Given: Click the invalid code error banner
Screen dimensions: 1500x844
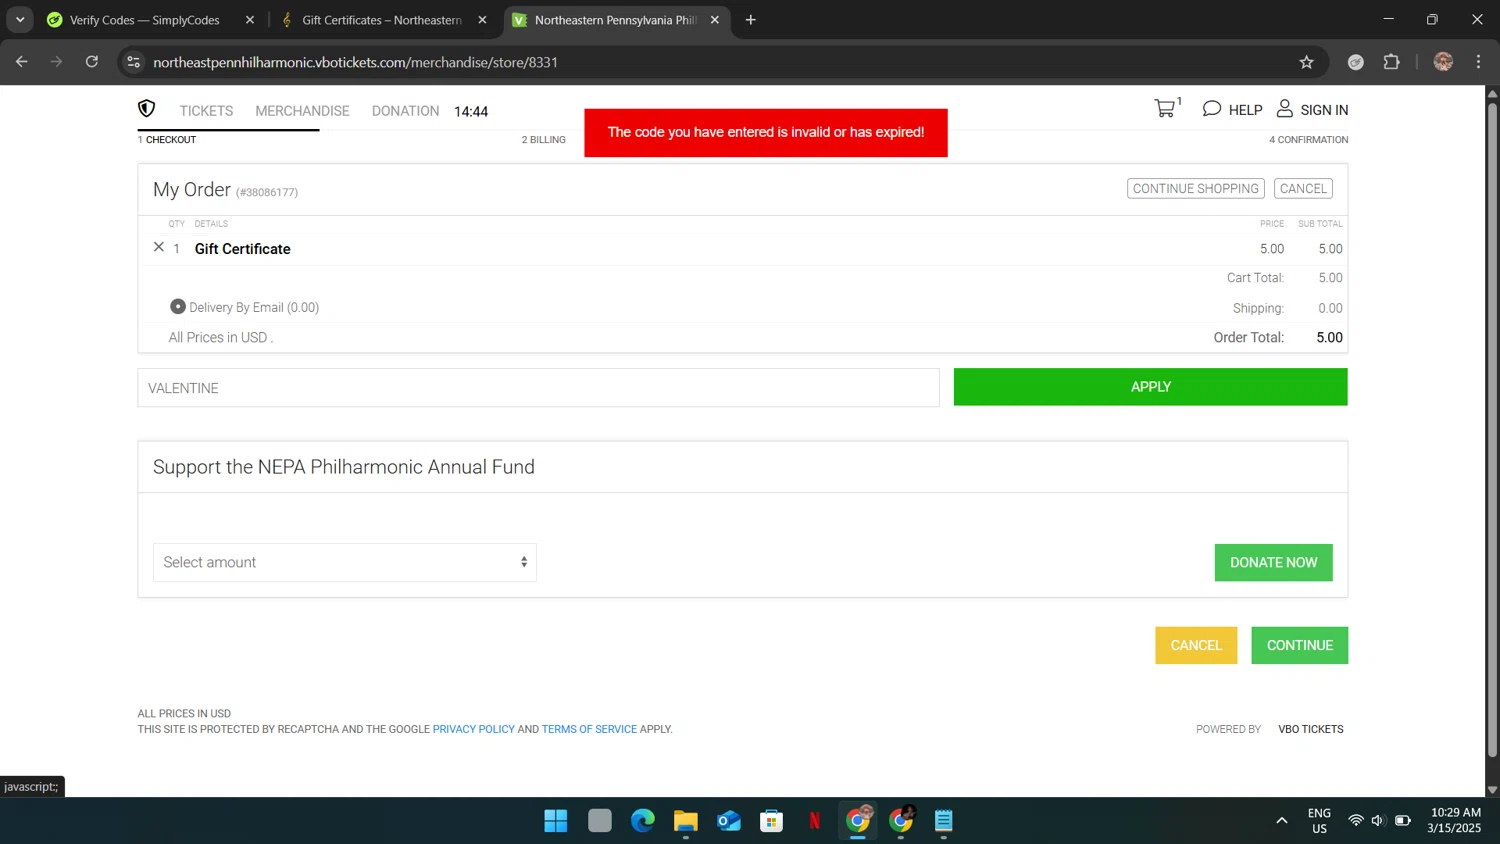Looking at the screenshot, I should pyautogui.click(x=766, y=133).
